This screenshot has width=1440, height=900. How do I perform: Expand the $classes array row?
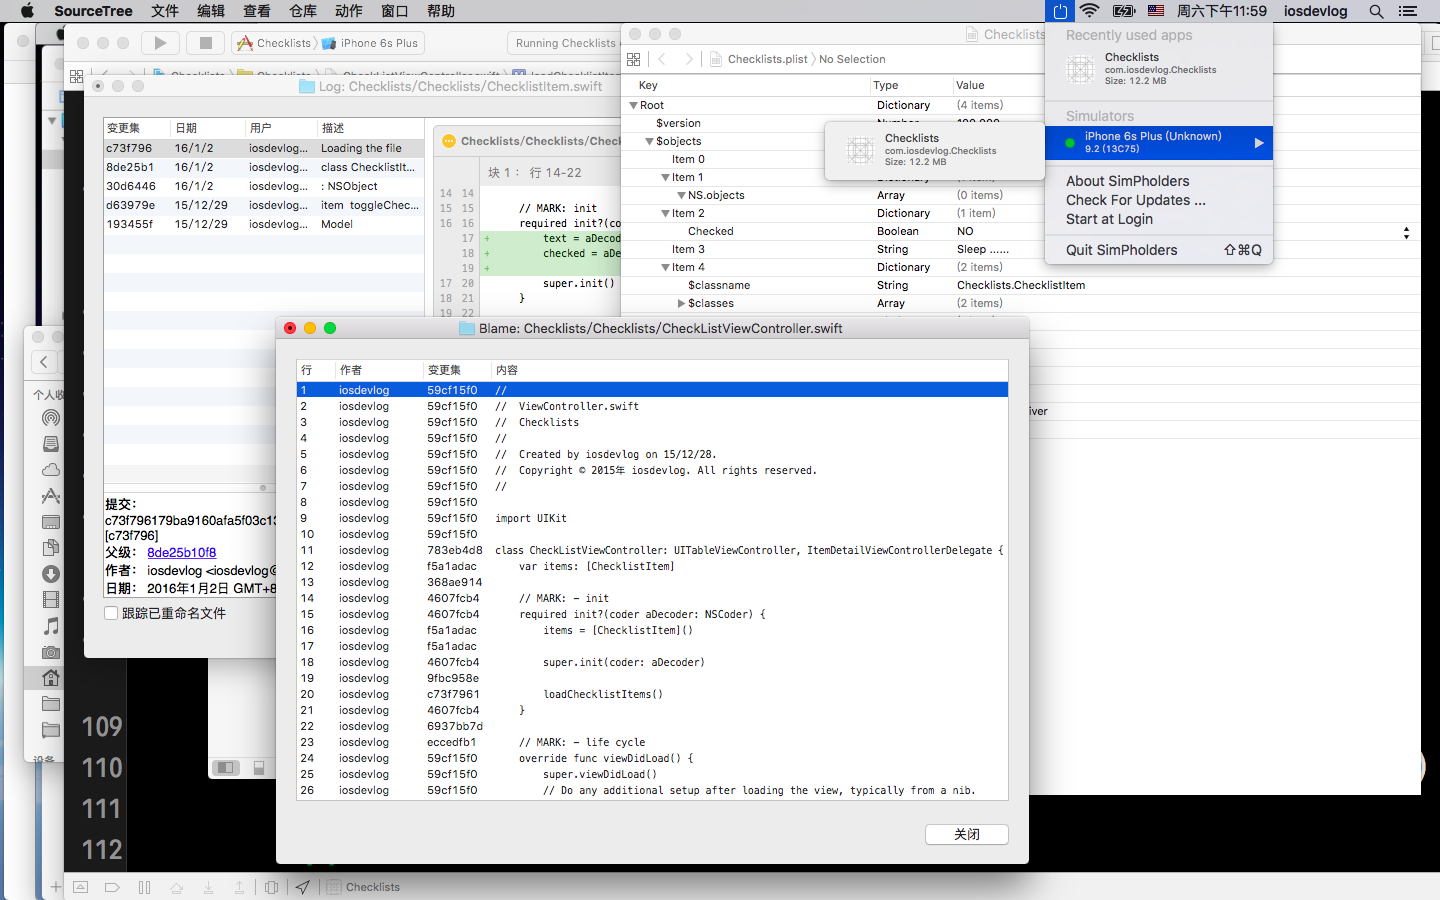pos(681,303)
